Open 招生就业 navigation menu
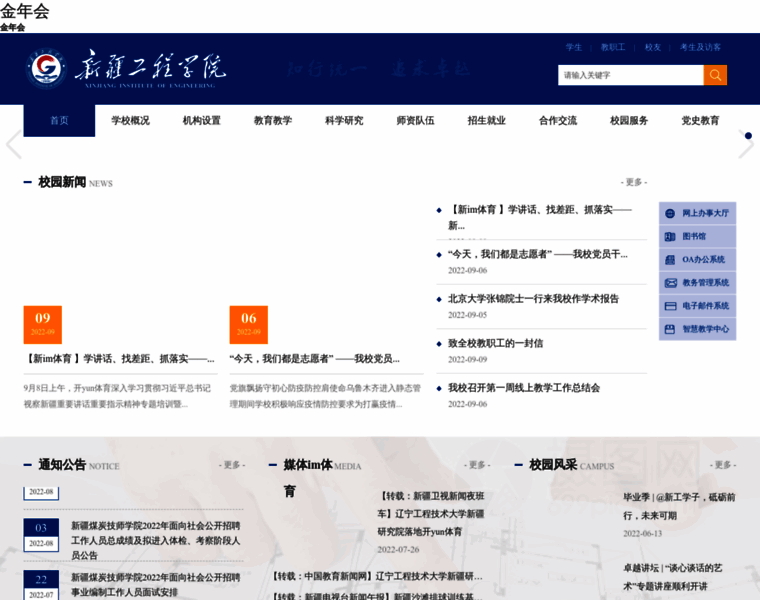 click(x=486, y=121)
